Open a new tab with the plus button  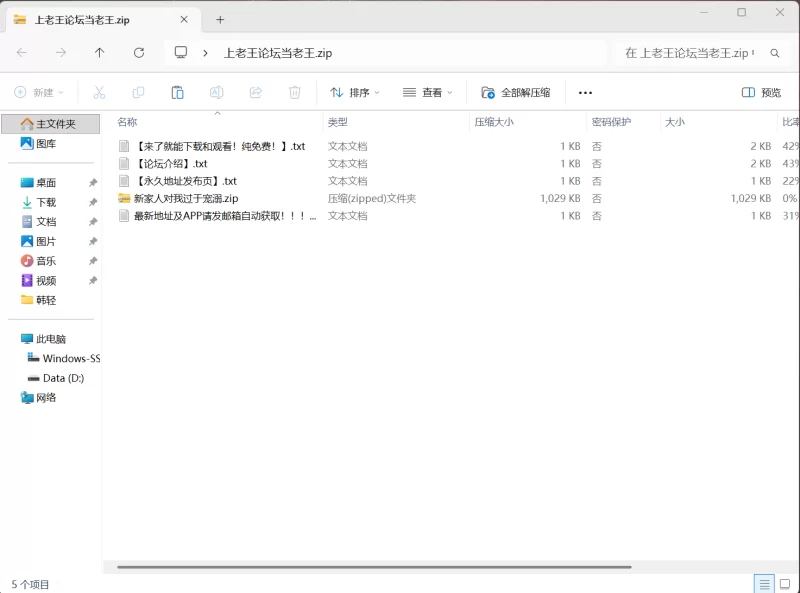tap(220, 19)
